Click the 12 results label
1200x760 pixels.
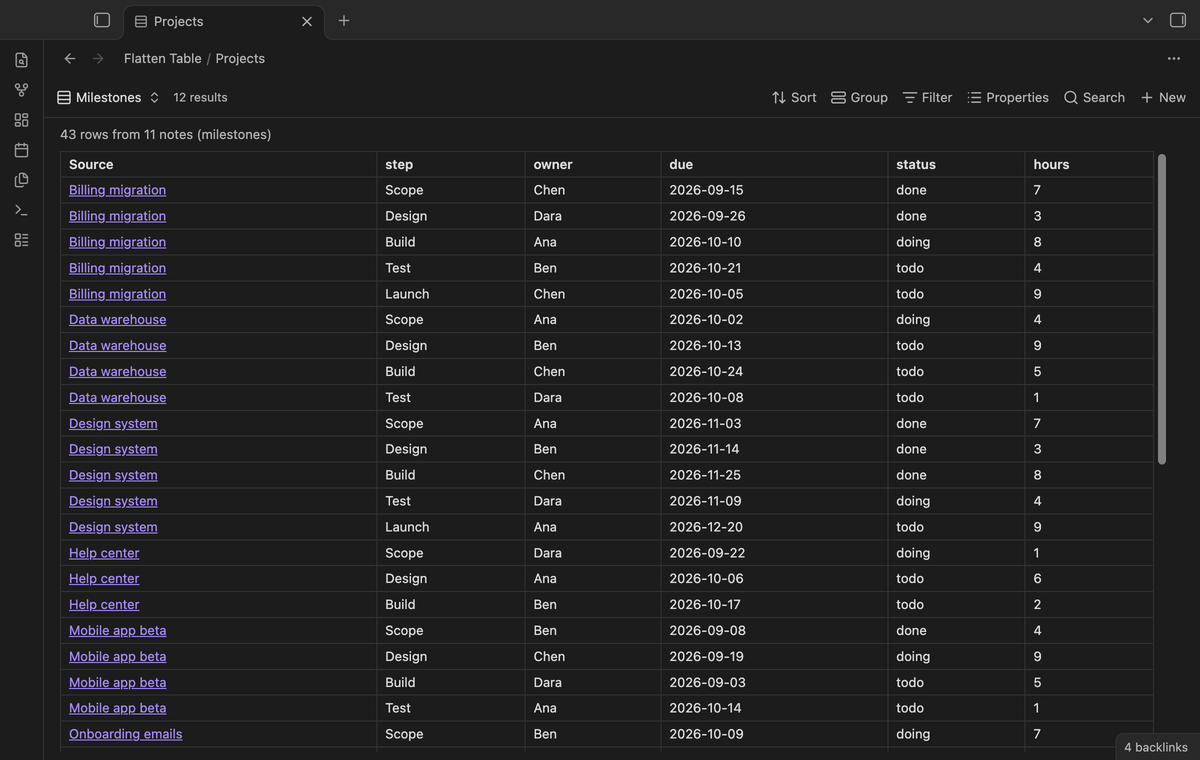click(x=200, y=97)
